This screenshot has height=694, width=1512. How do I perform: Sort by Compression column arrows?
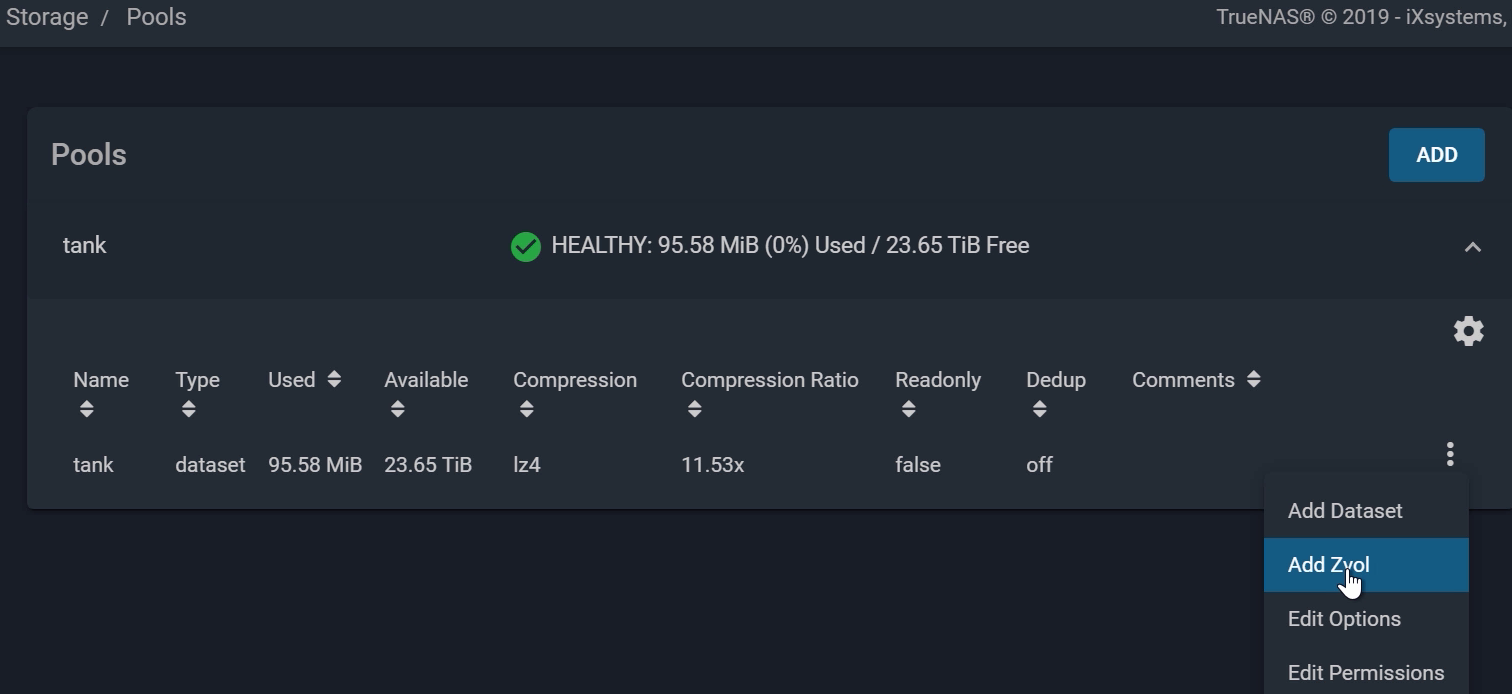(x=526, y=409)
